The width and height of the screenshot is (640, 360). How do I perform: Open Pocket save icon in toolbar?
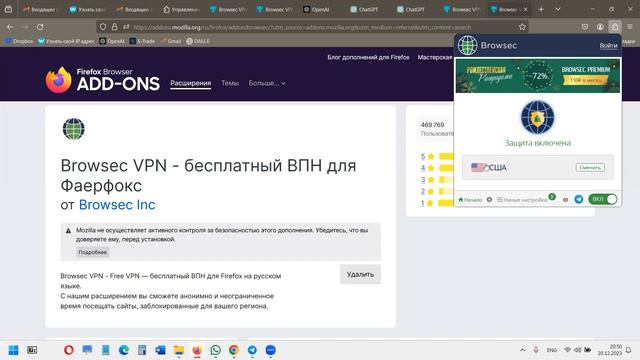tap(585, 27)
